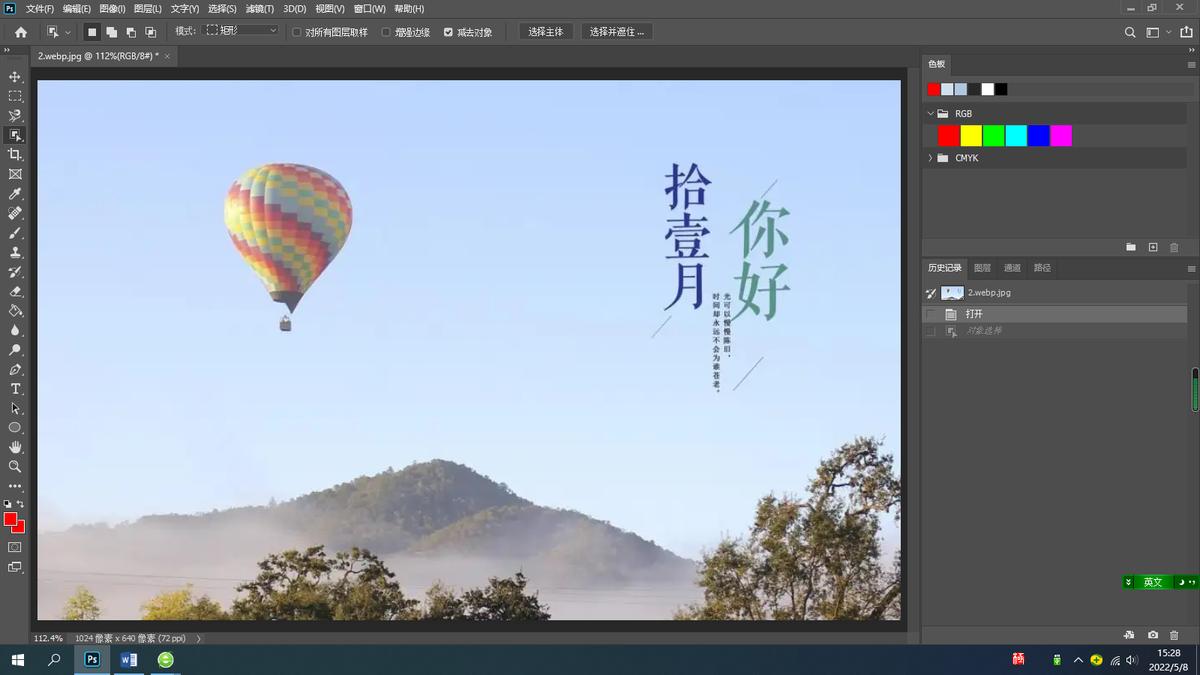Enable sampling all layers checkbox

tap(297, 31)
